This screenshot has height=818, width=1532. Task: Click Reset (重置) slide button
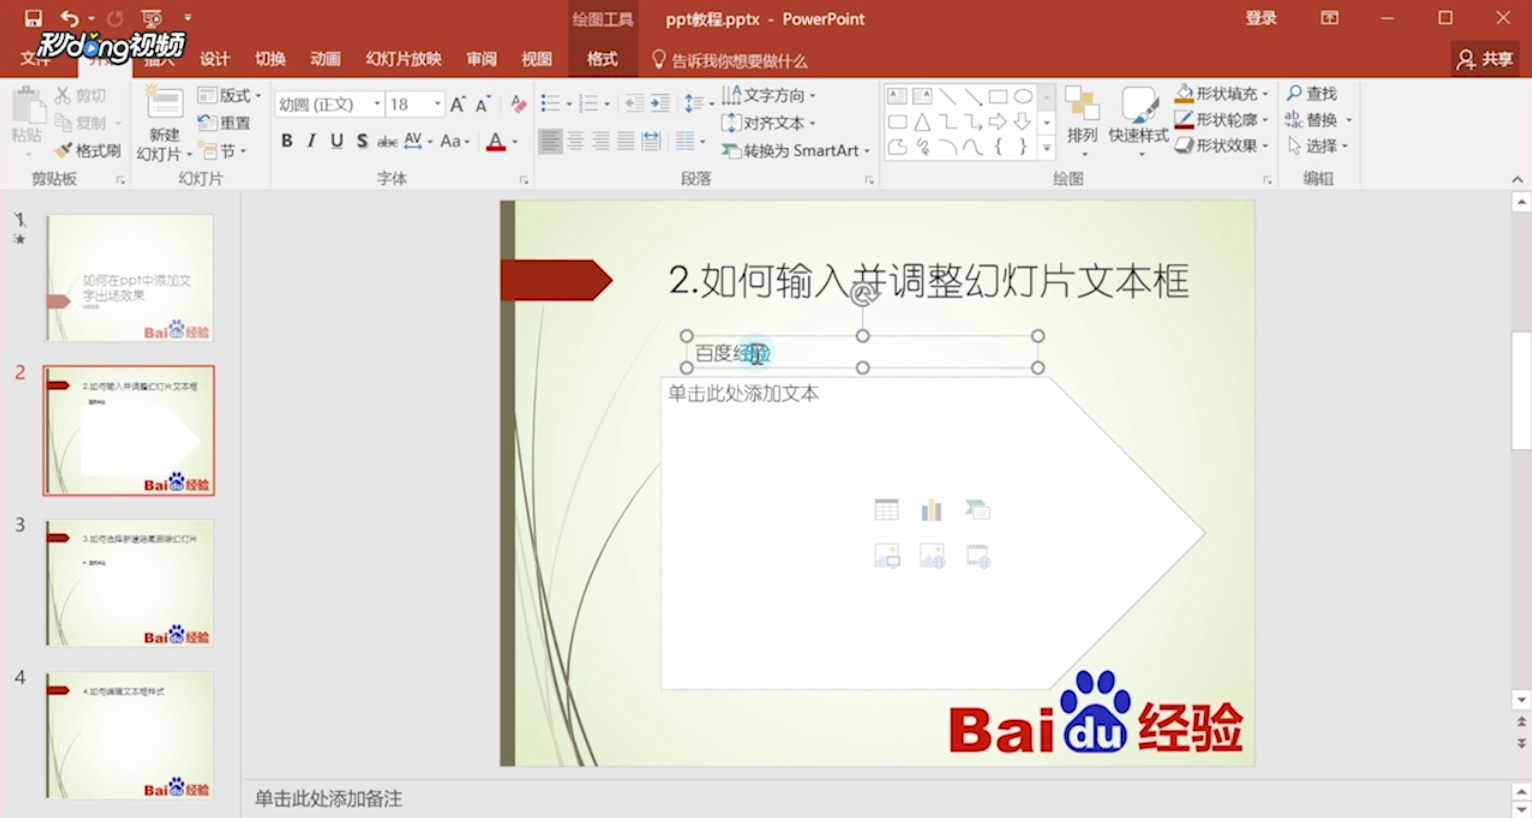click(224, 123)
